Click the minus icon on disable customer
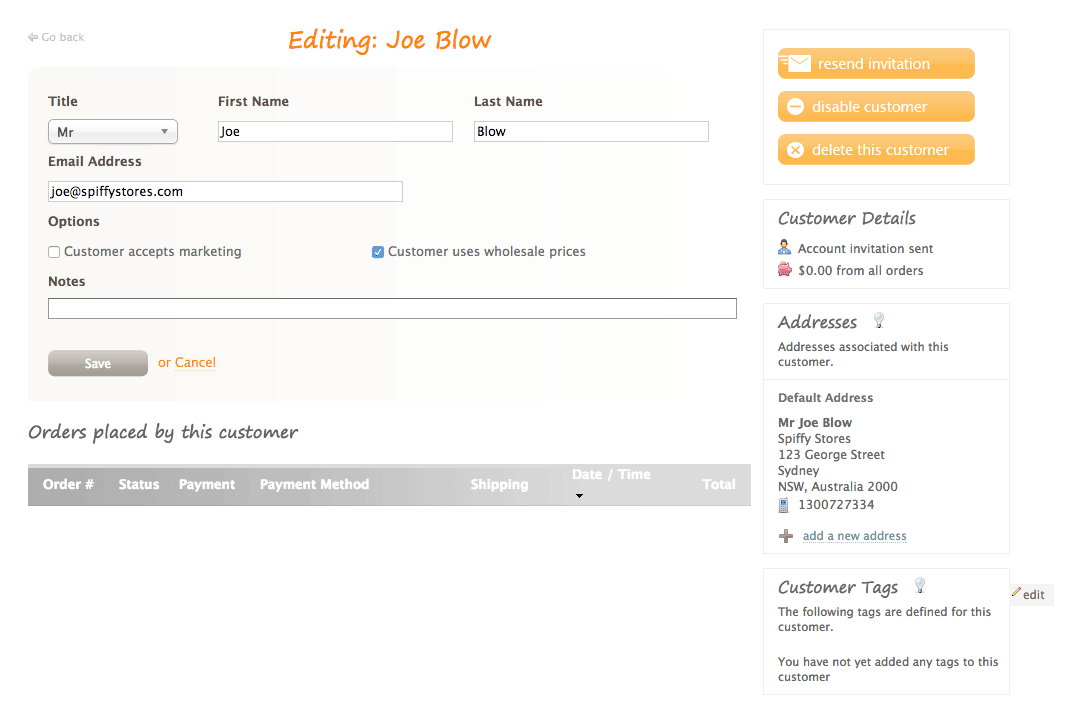 [795, 107]
